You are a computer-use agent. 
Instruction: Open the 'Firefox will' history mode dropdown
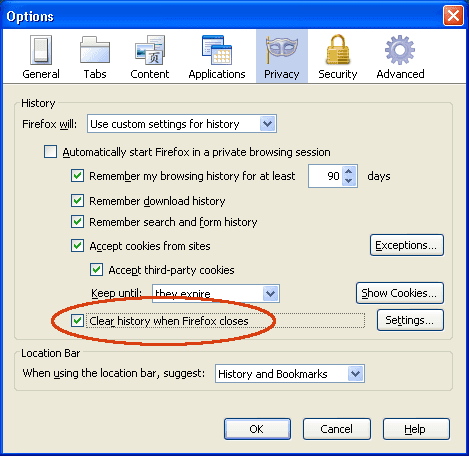coord(182,124)
